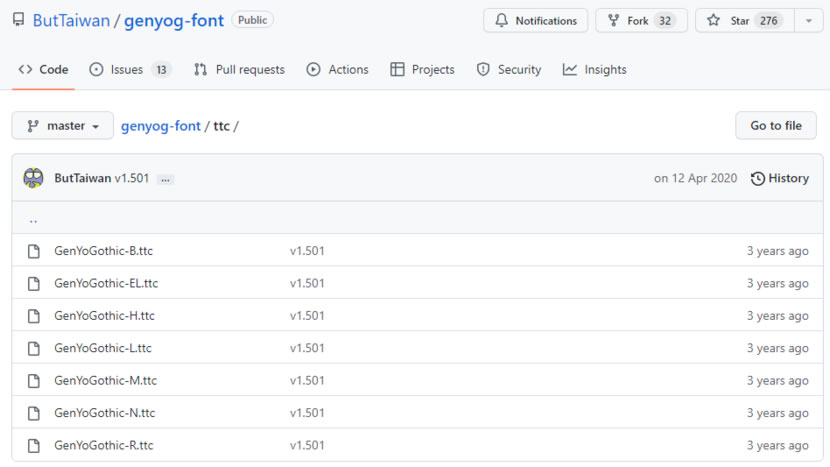Open the star lists dropdown arrow
The image size is (830, 467).
[809, 21]
